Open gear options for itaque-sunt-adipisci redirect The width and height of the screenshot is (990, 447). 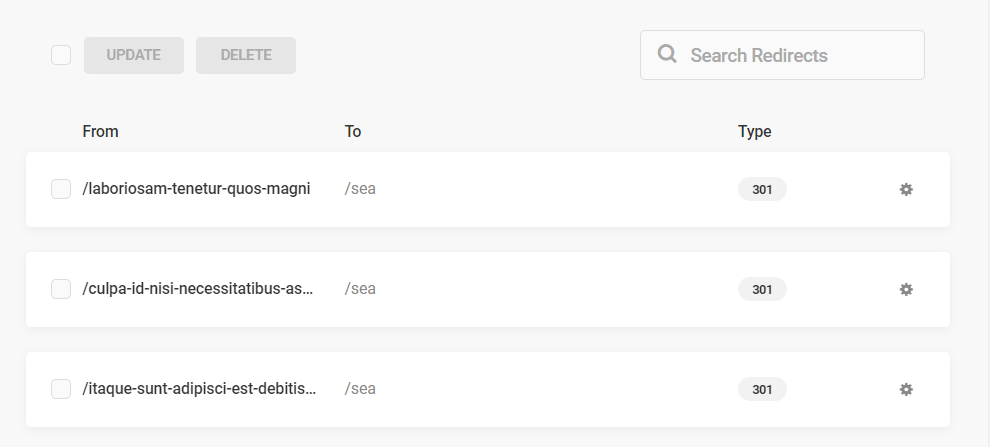pos(906,390)
